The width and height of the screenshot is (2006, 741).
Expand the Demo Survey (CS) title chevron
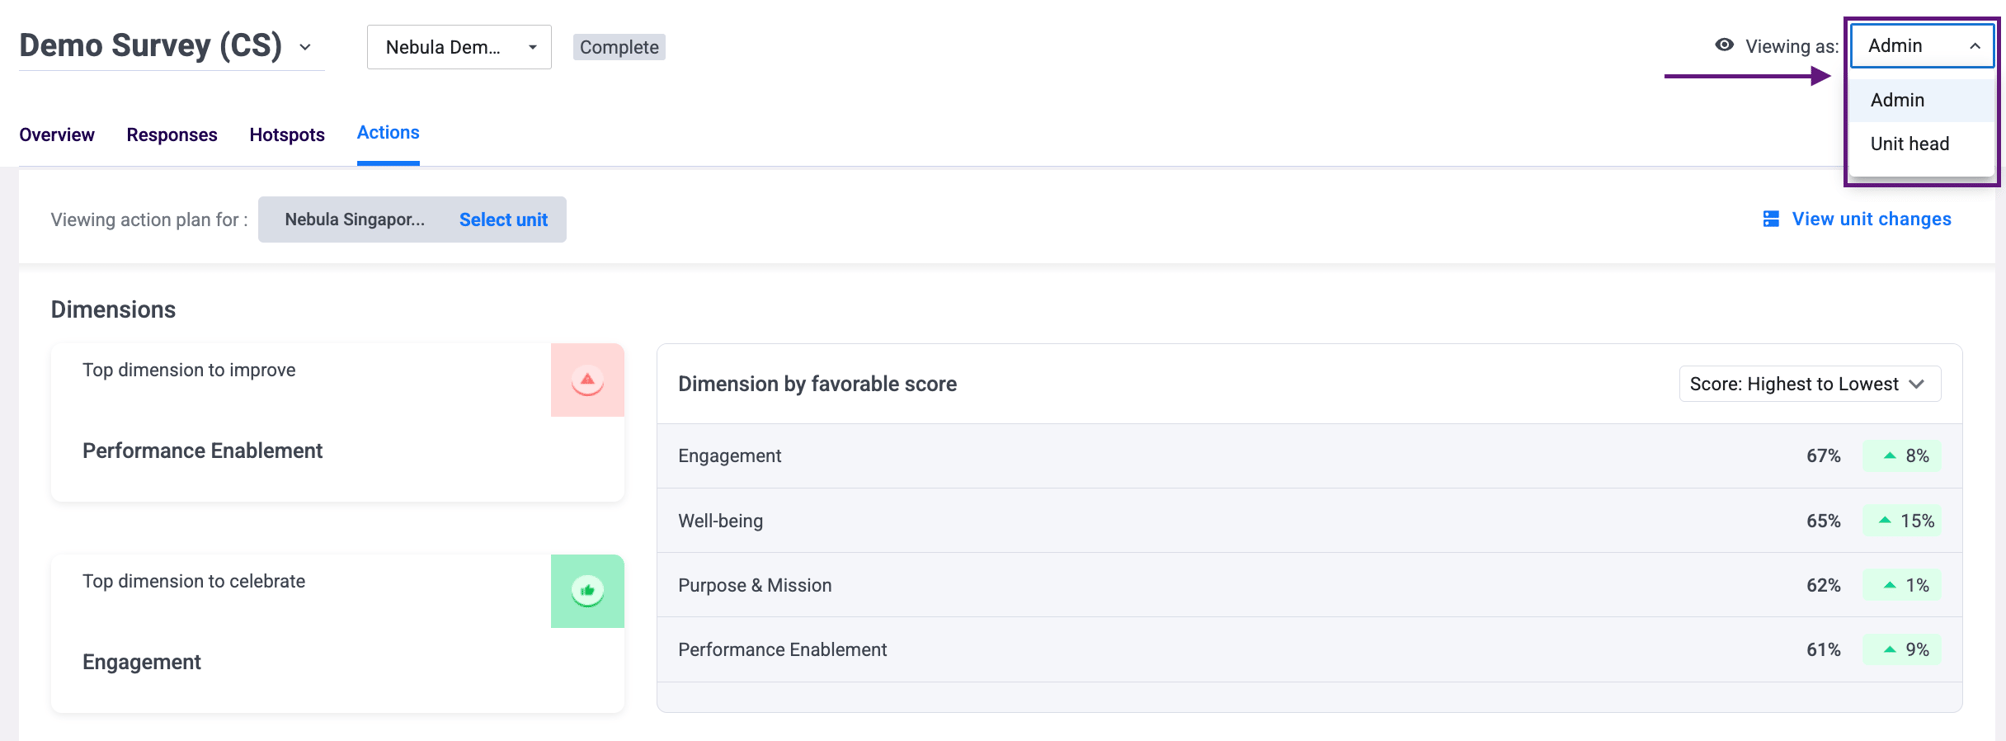point(305,47)
